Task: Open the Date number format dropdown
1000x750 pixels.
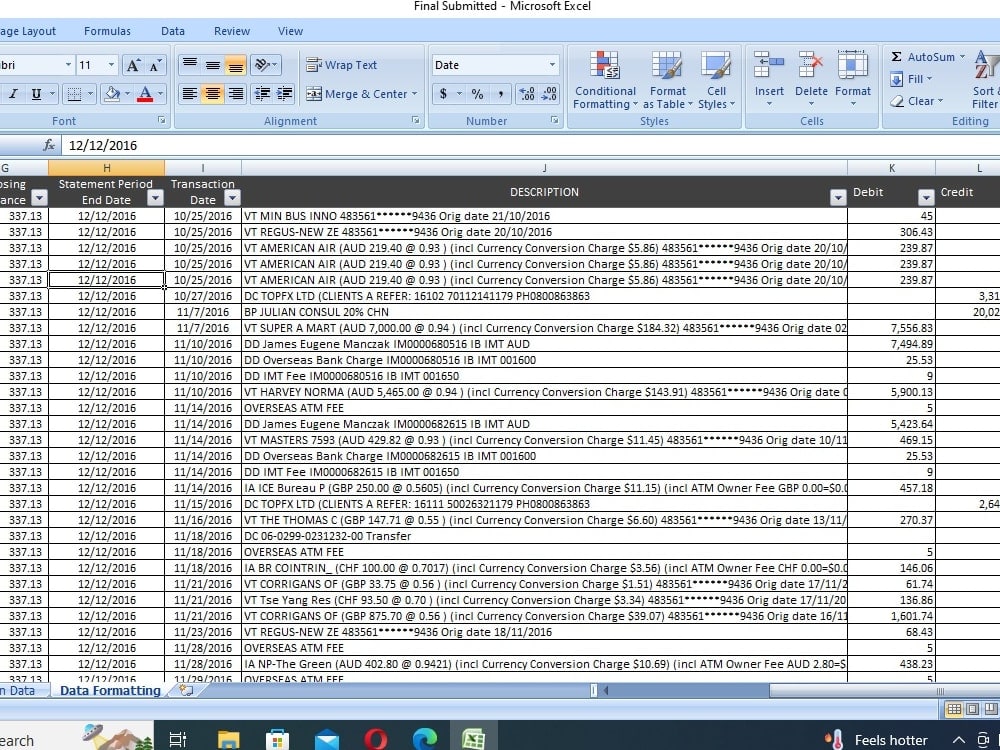Action: point(552,64)
